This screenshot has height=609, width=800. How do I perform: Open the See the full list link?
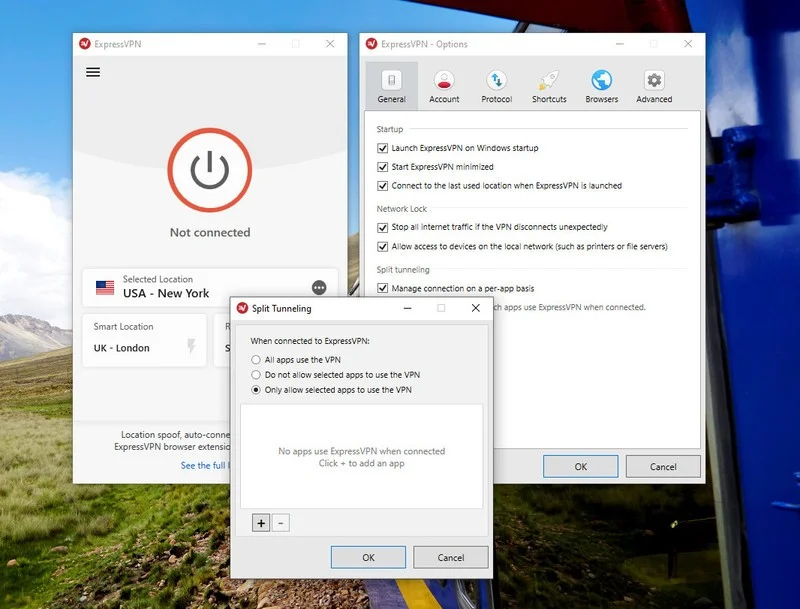click(205, 465)
